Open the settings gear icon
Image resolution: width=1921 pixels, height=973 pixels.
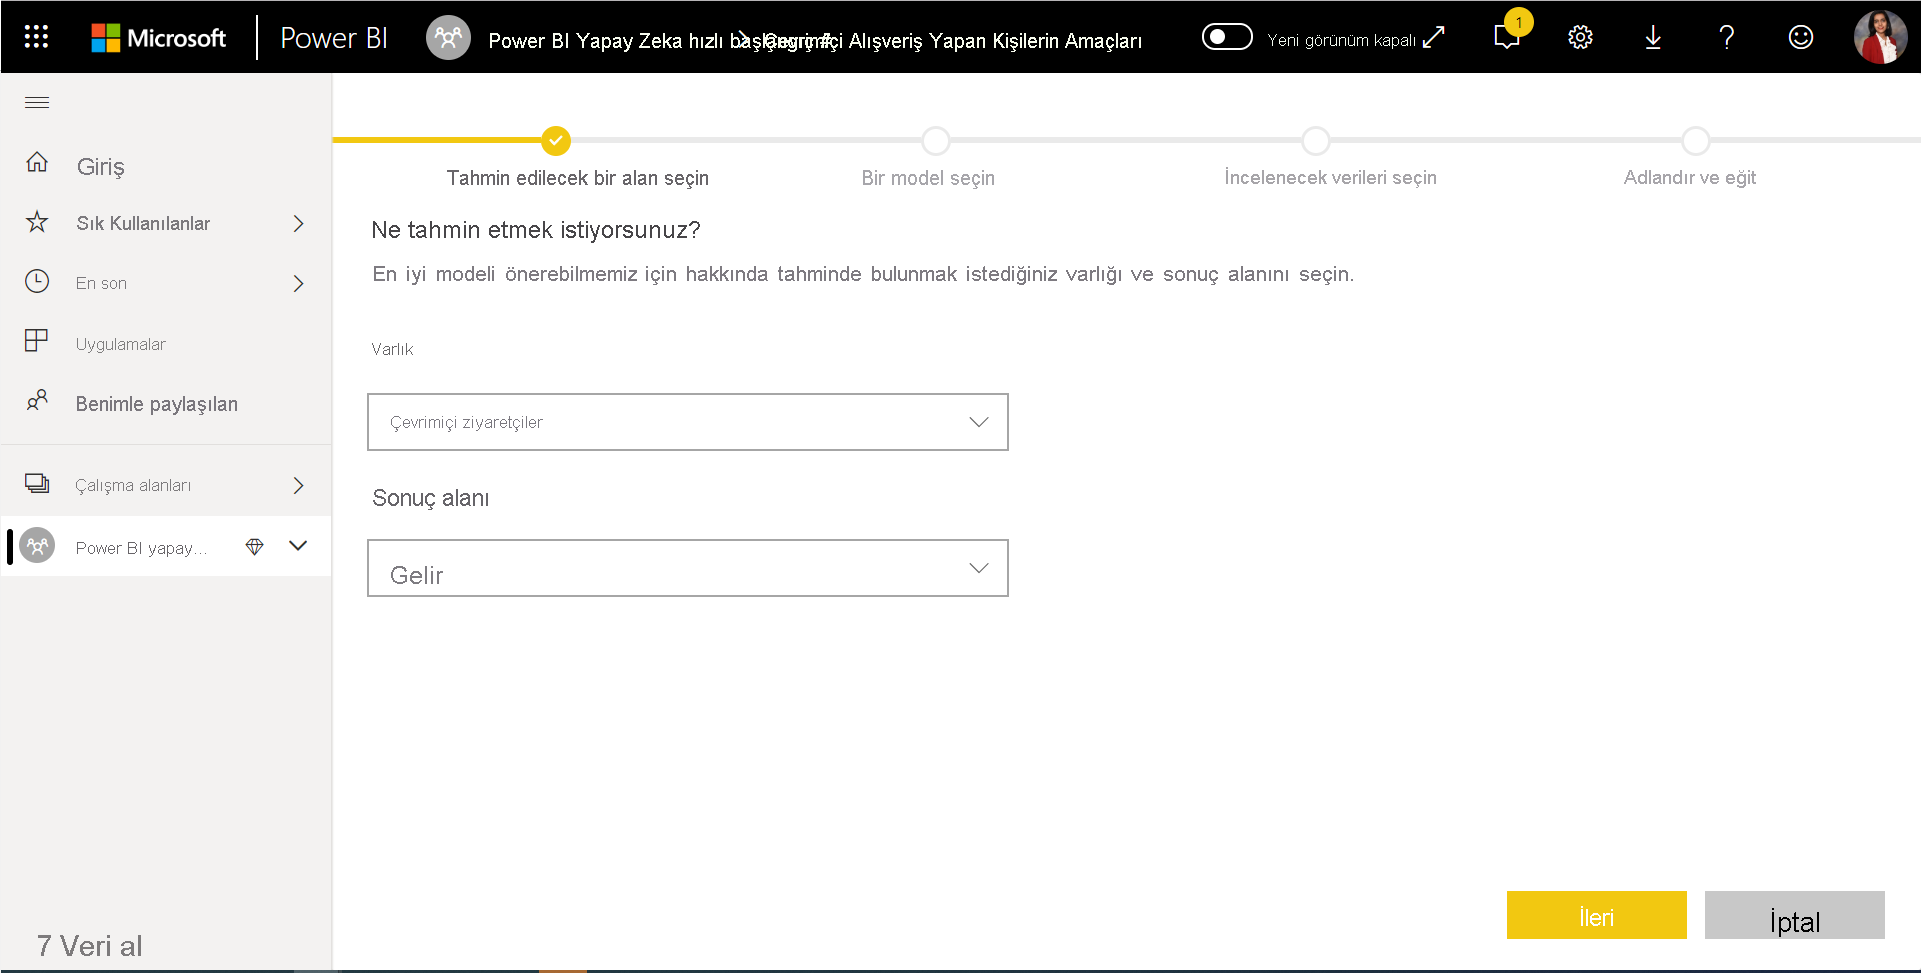[1580, 37]
